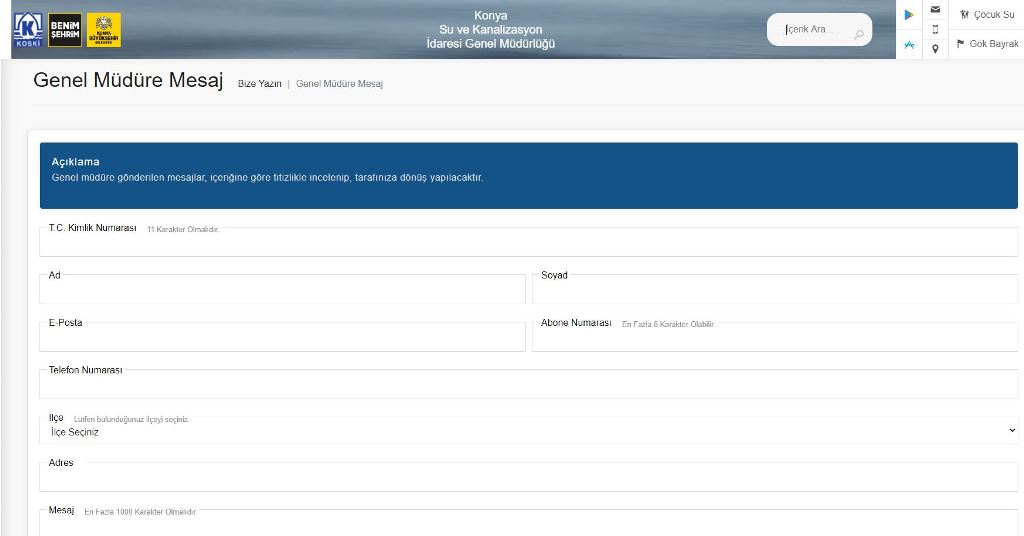Image resolution: width=1024 pixels, height=536 pixels.
Task: Click the Abone Numarası input field
Action: (774, 339)
